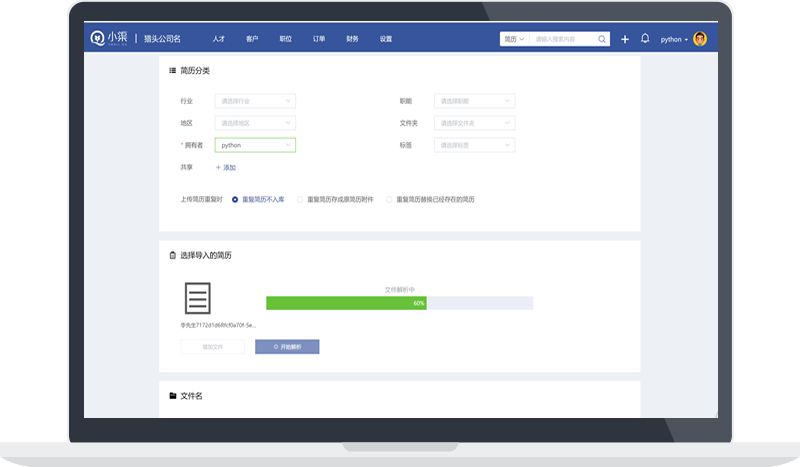
Task: Click the uploaded resume document icon
Action: (x=197, y=299)
